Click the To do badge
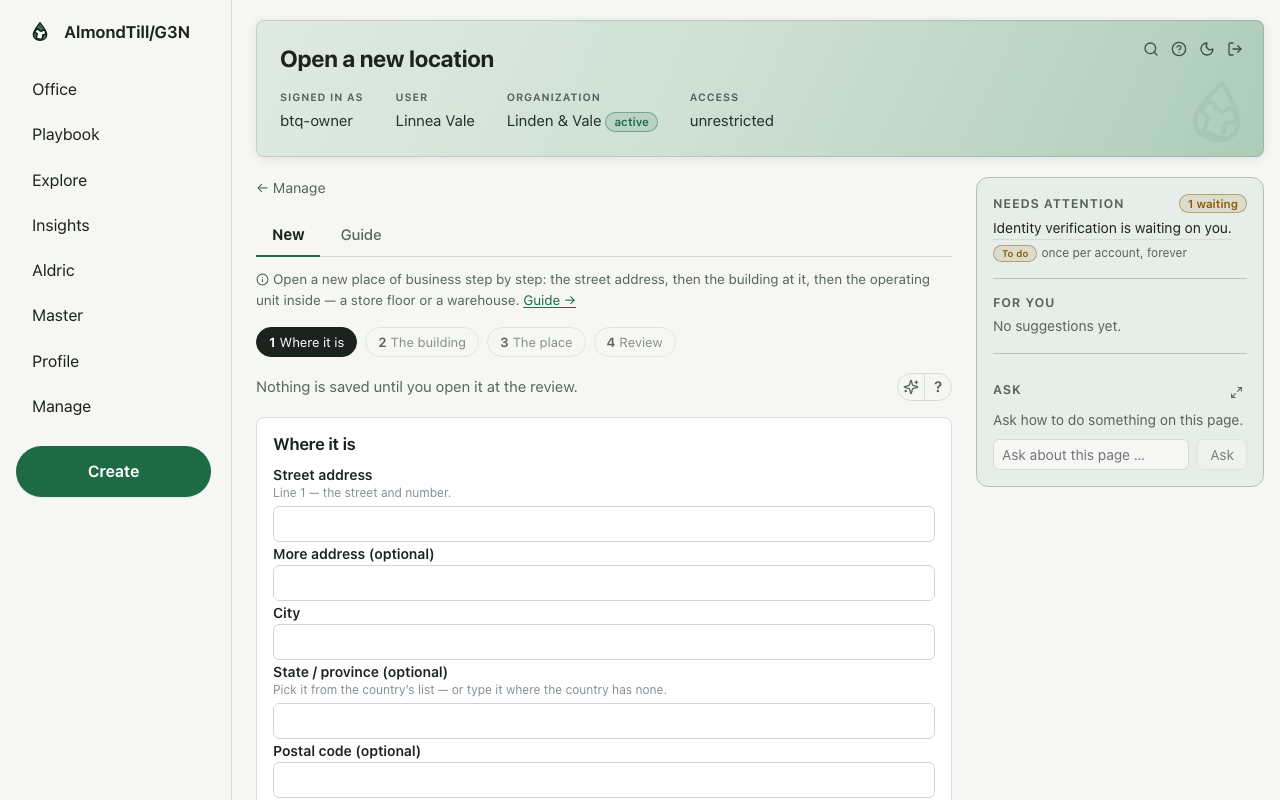The image size is (1280, 800). click(1015, 253)
